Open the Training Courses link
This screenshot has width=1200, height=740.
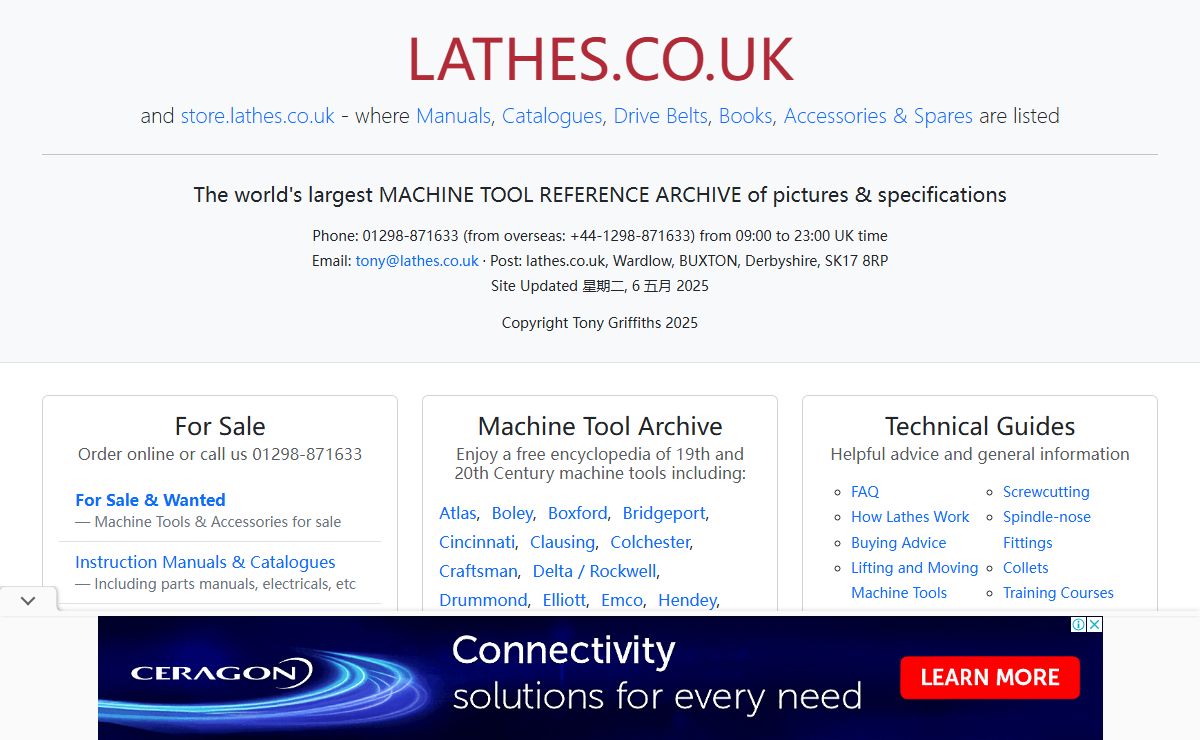pyautogui.click(x=1058, y=593)
